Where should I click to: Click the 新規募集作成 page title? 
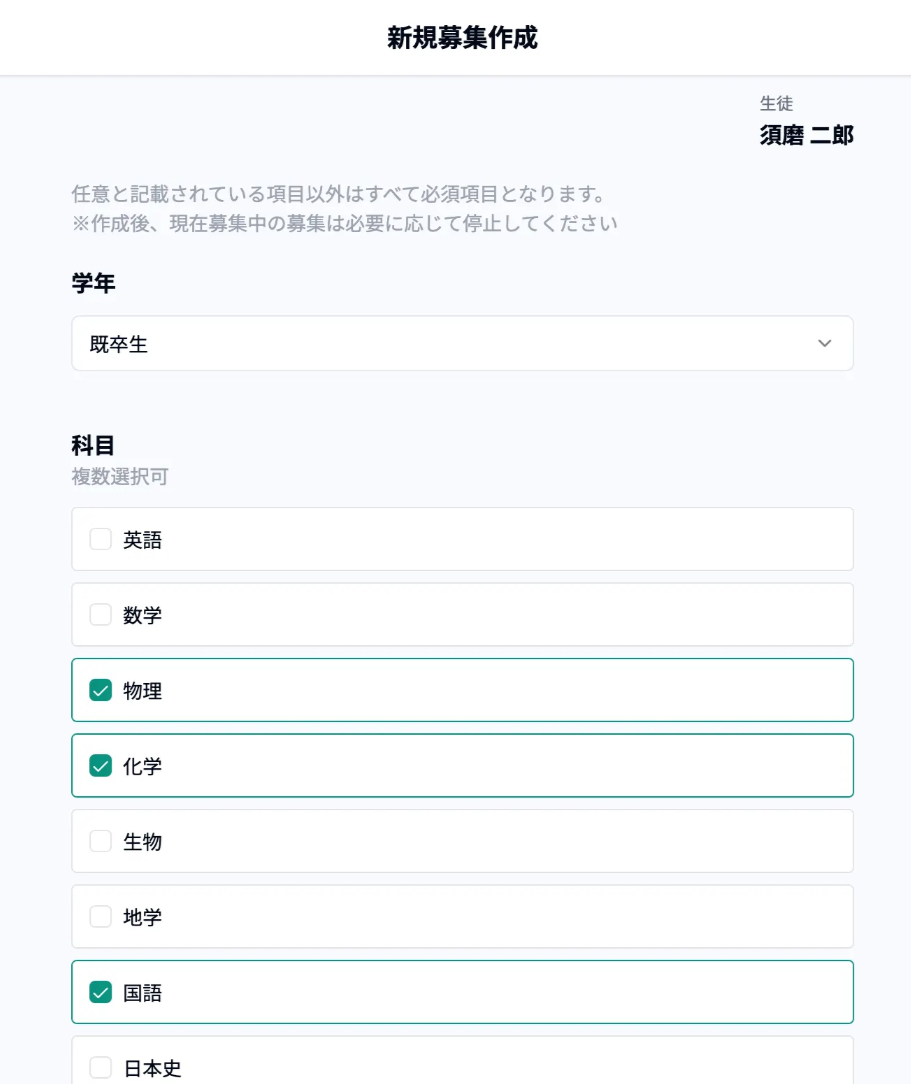click(x=462, y=38)
